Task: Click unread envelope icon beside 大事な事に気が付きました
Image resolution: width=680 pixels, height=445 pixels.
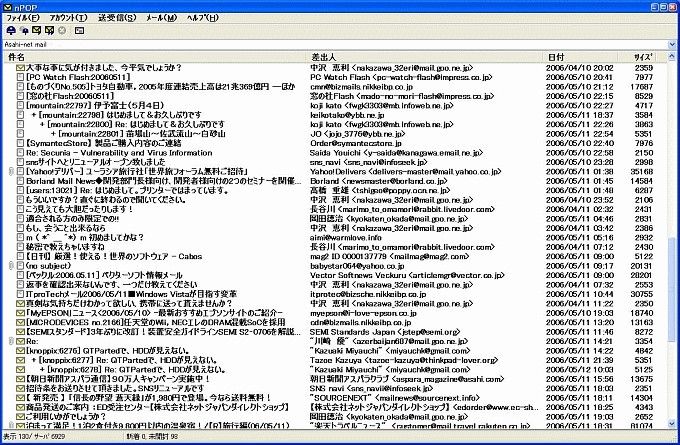Action: (x=20, y=68)
